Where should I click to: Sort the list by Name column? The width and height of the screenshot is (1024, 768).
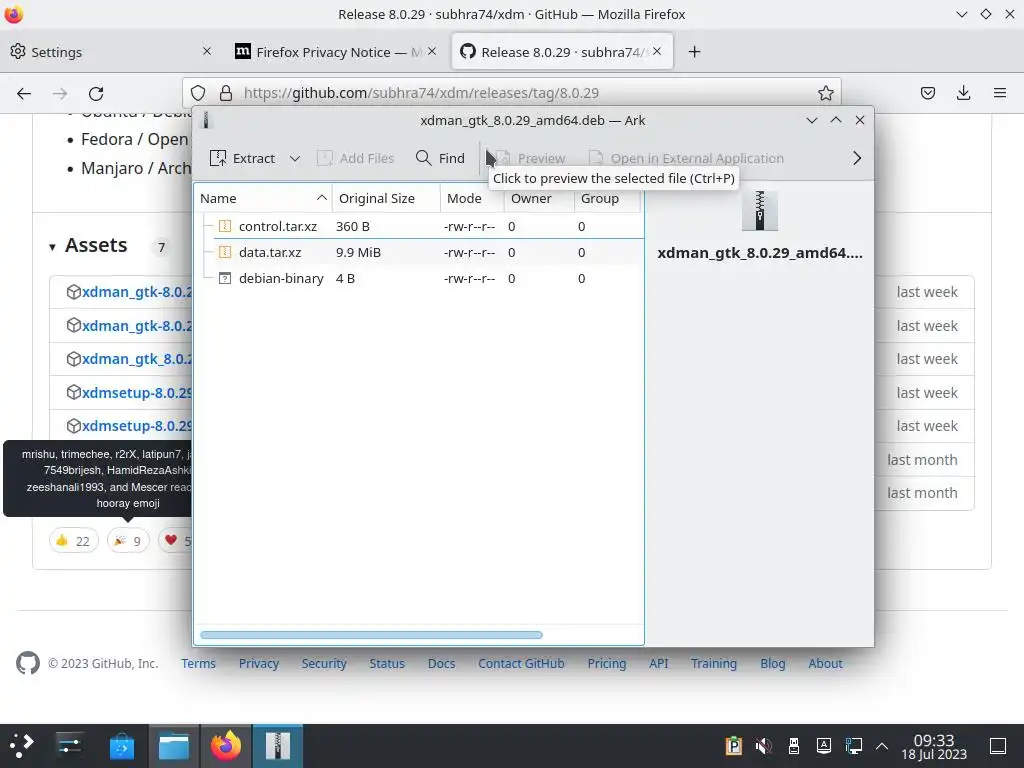(263, 199)
